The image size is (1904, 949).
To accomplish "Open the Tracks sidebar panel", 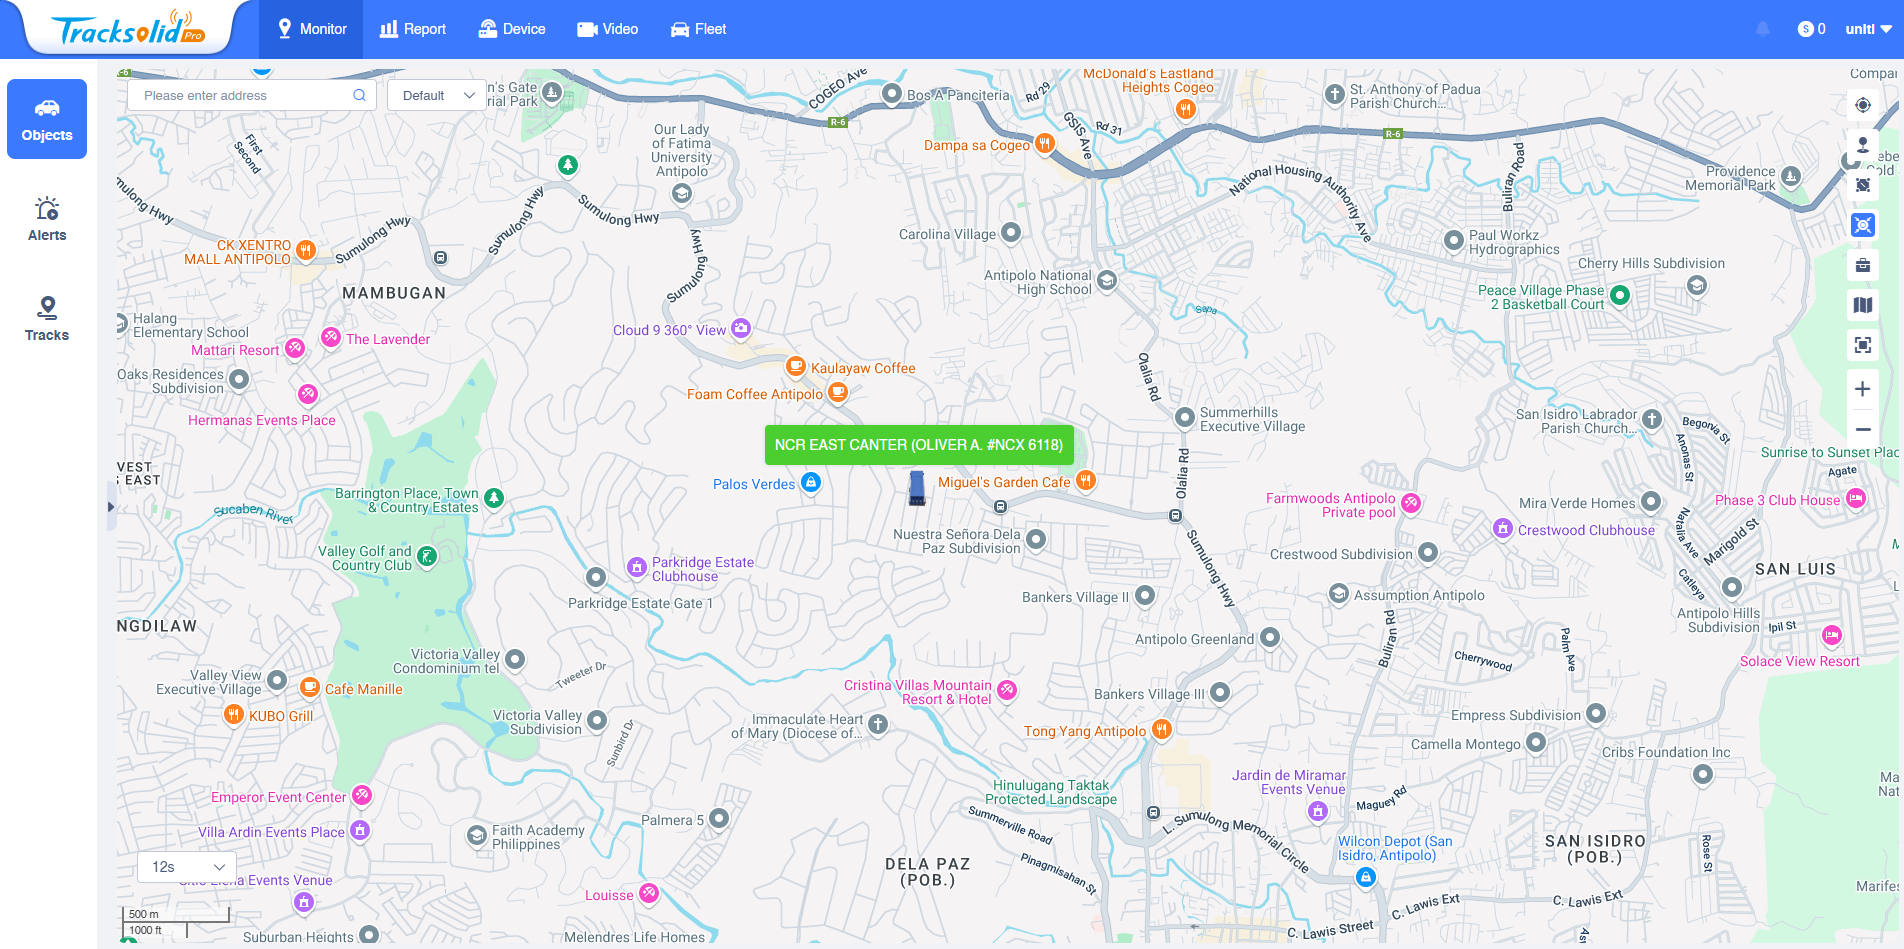I will [x=47, y=319].
